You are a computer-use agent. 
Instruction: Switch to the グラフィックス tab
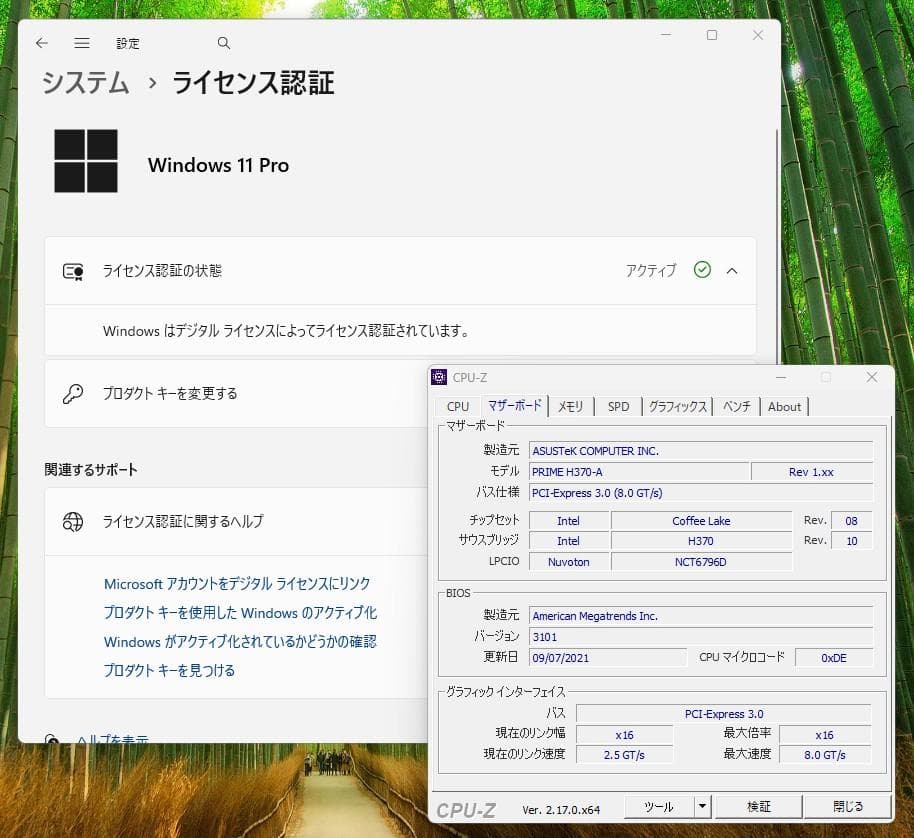tap(677, 407)
